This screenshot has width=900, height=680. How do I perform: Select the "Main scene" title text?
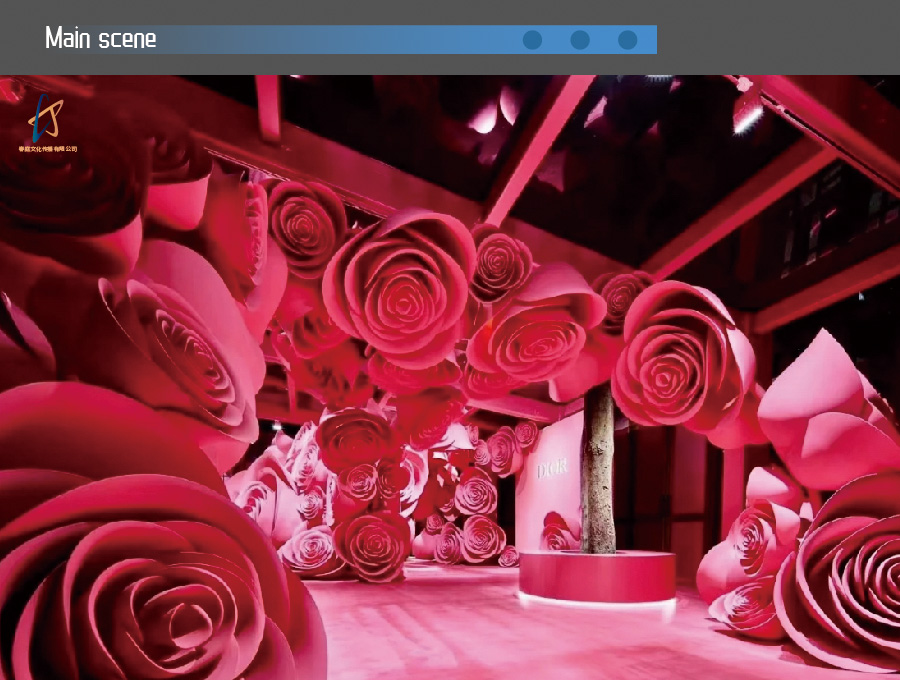click(x=101, y=39)
